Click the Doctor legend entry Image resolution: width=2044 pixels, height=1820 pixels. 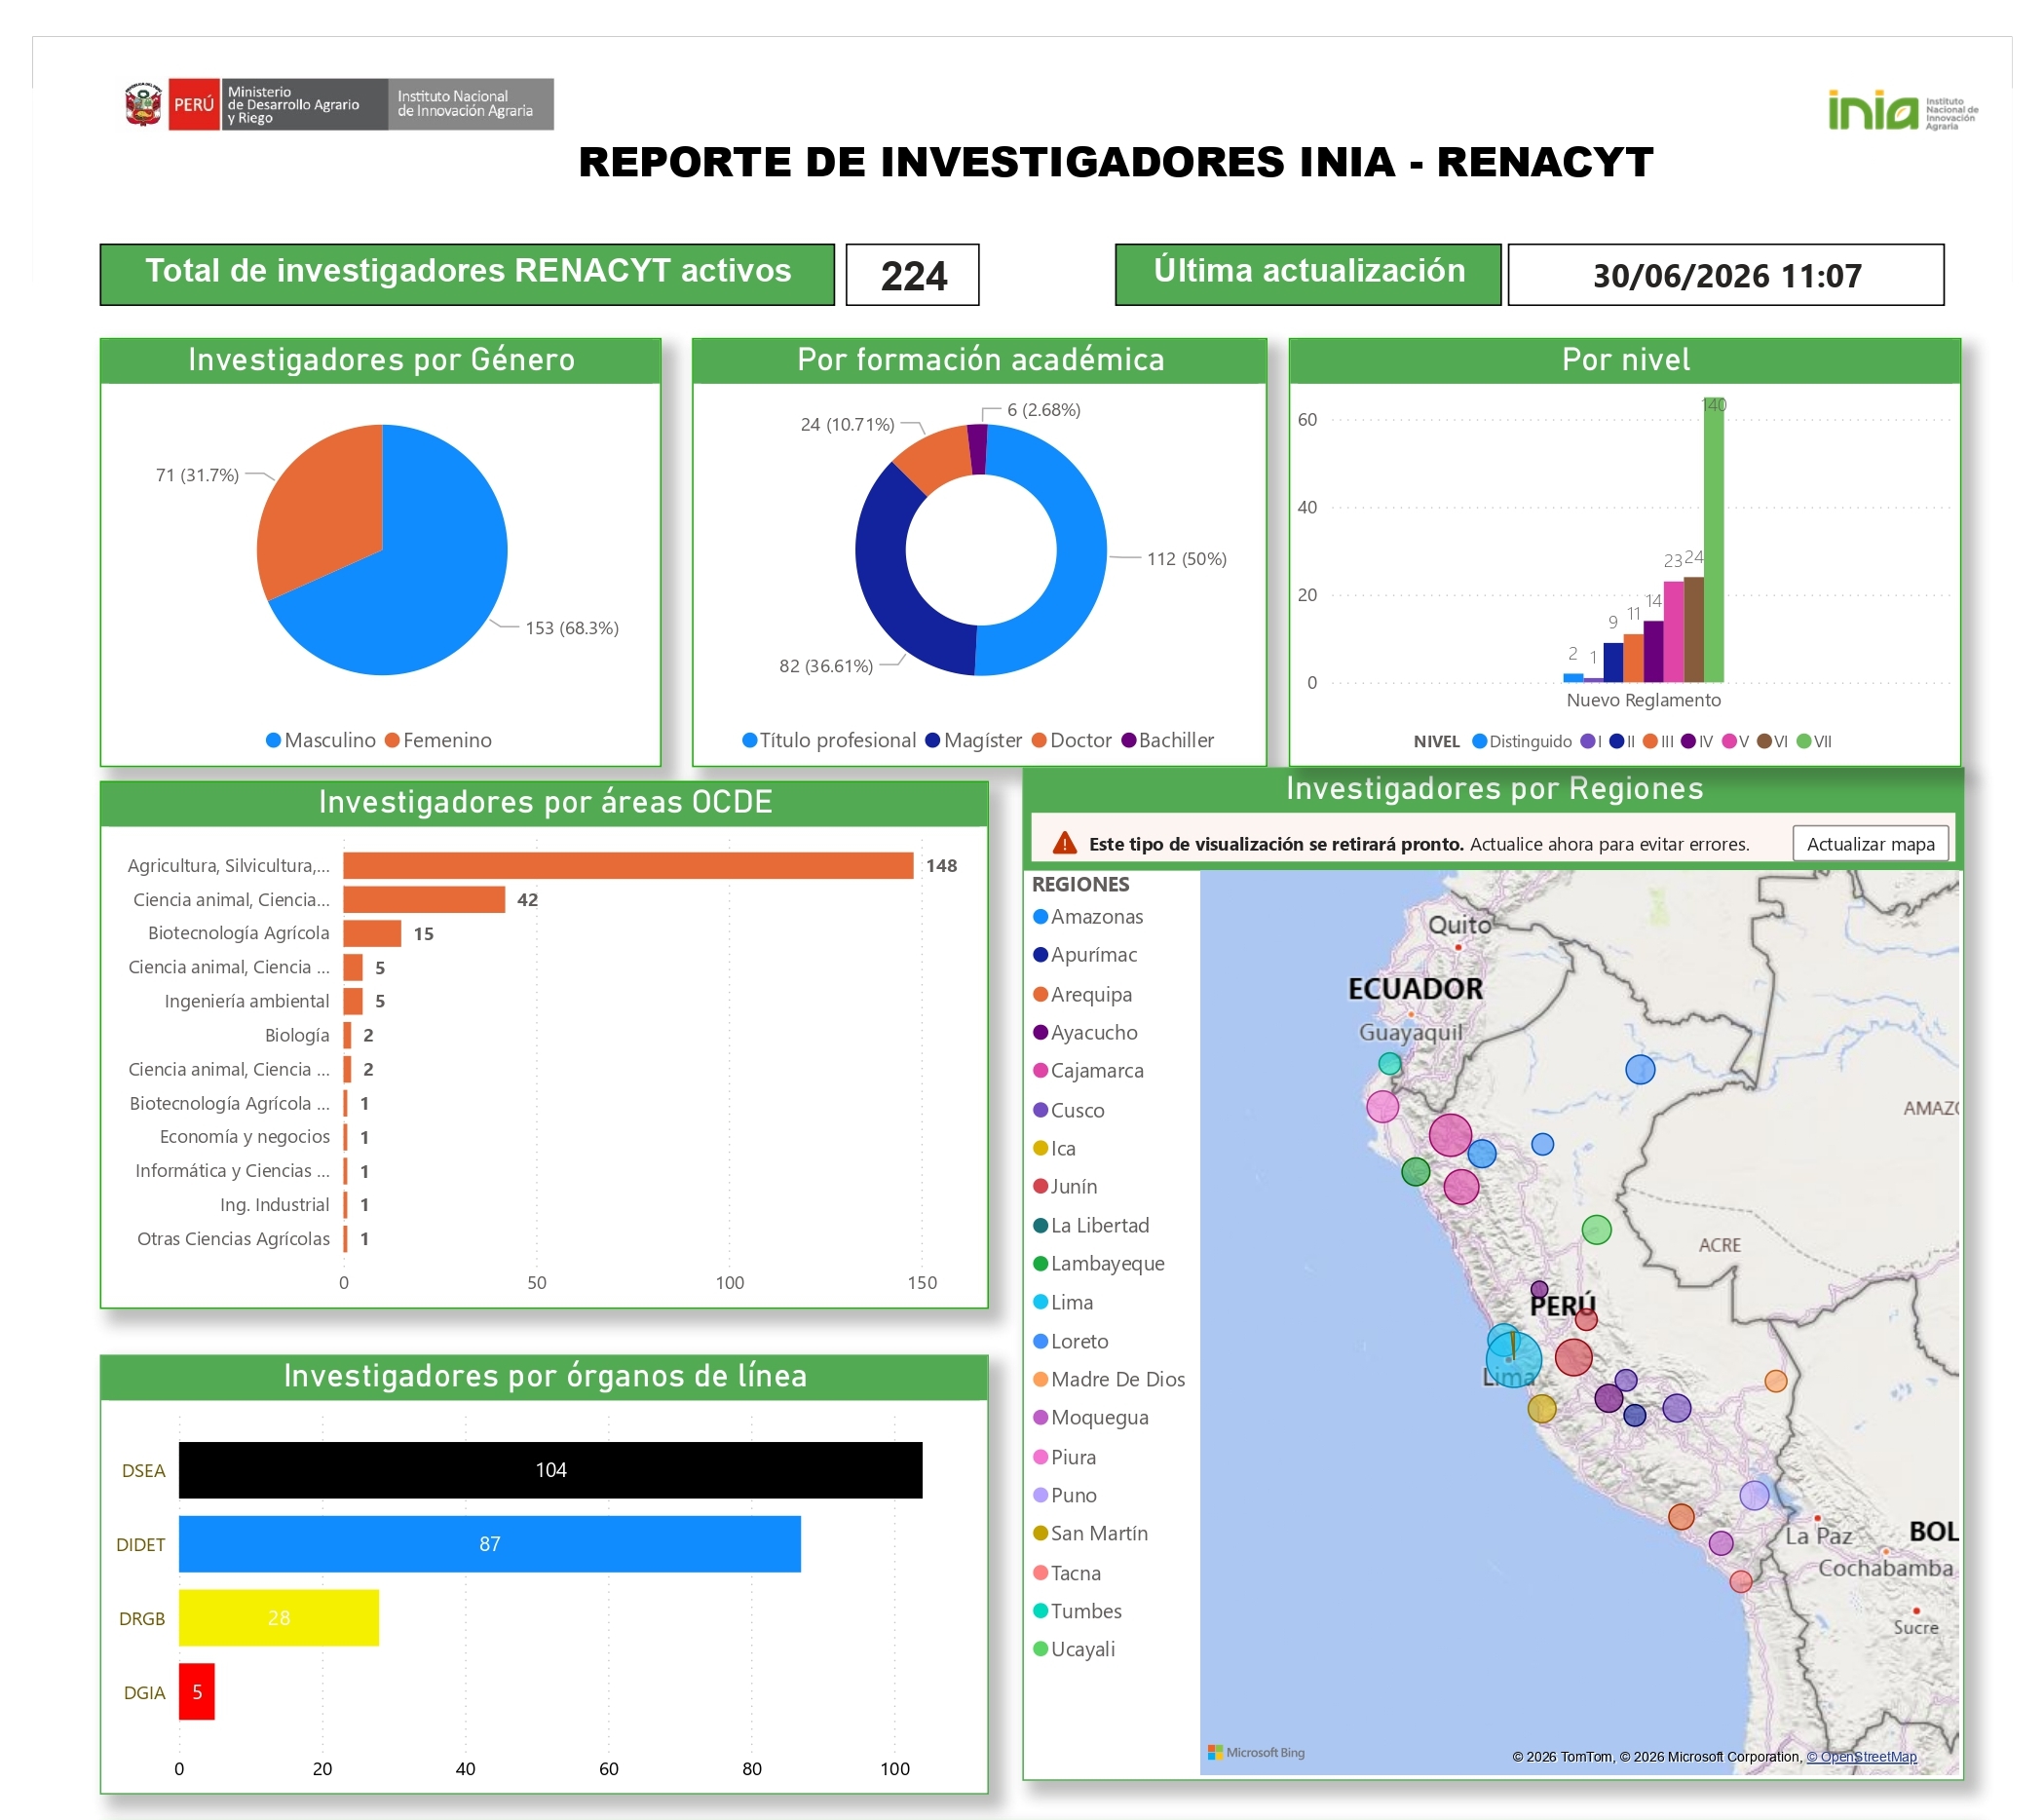[1071, 740]
